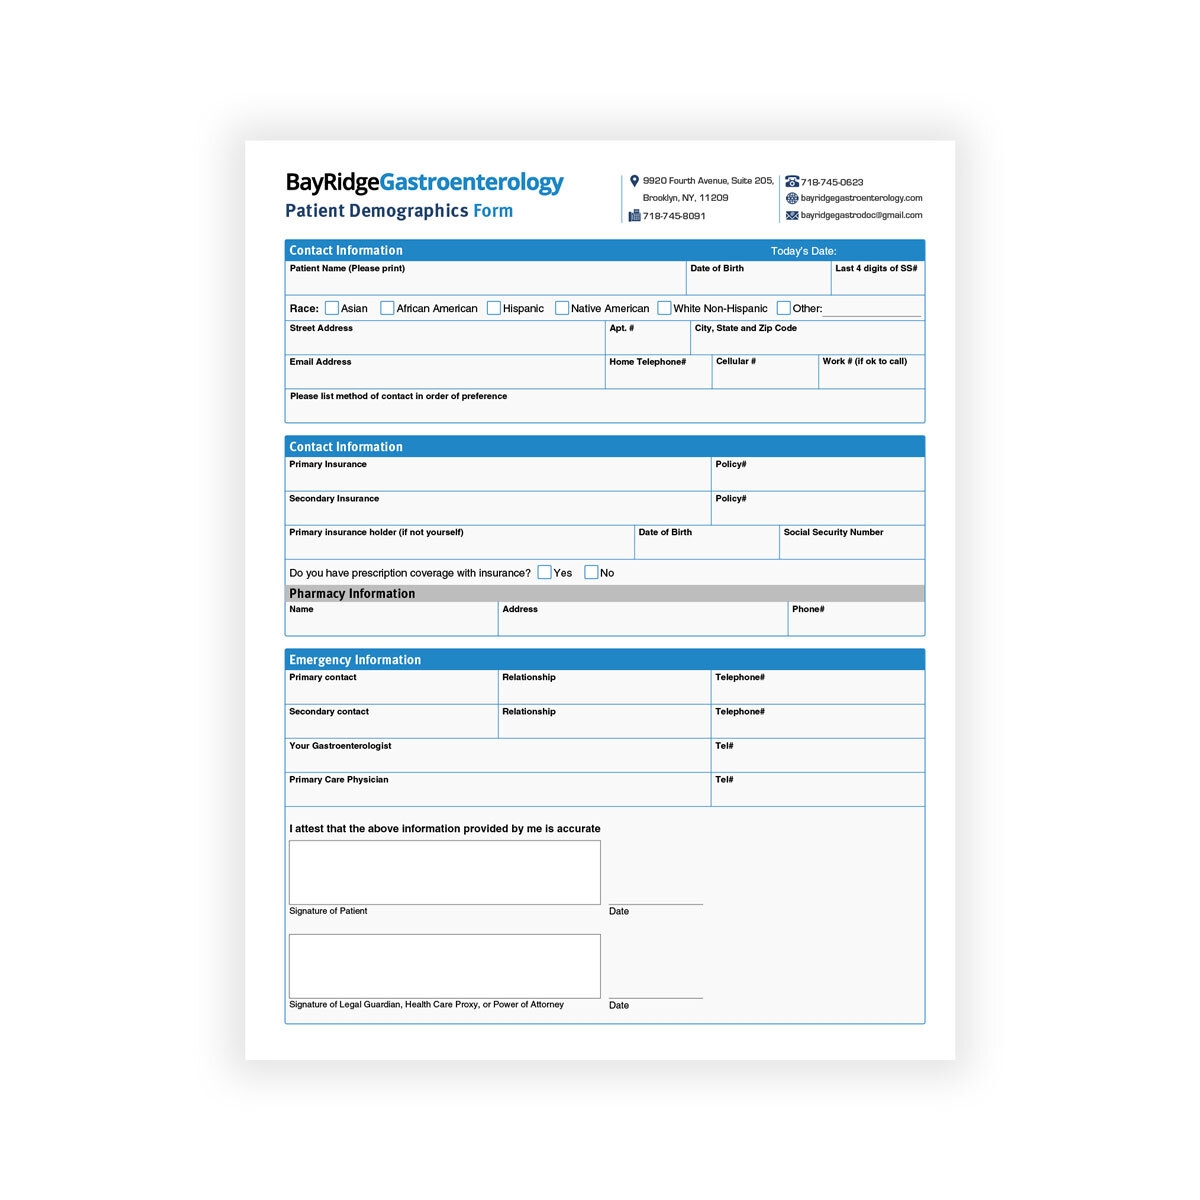This screenshot has width=1200, height=1200.
Task: Open the bayridgegastroenterology.com website link
Action: (861, 198)
